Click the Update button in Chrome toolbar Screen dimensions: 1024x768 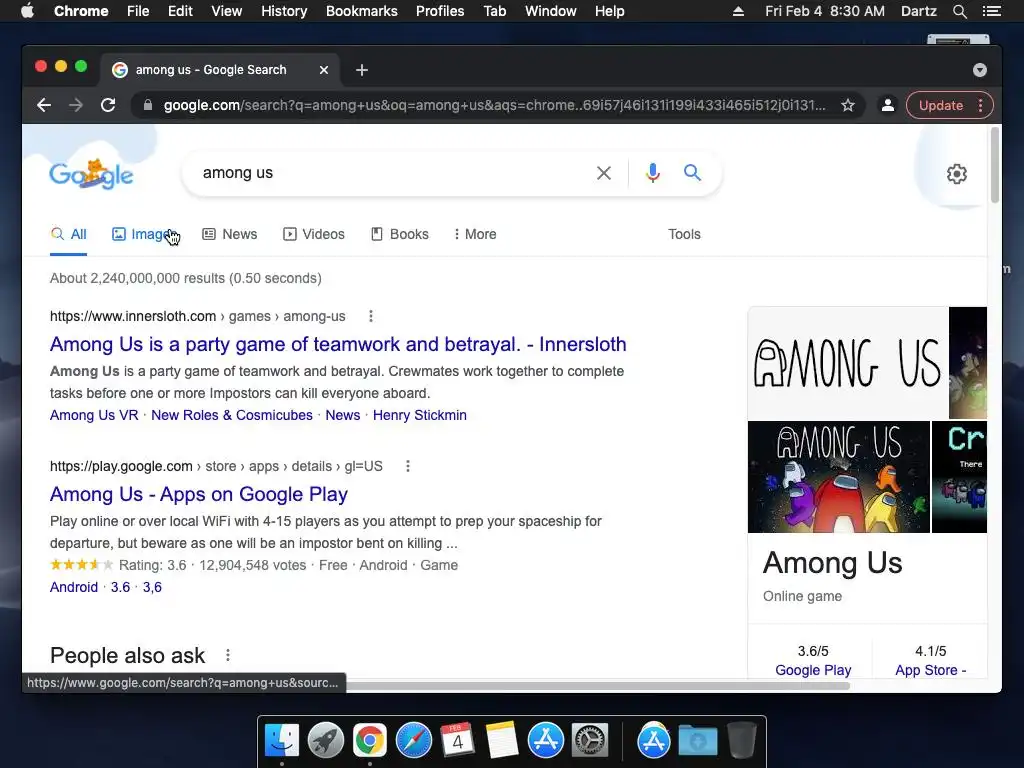[941, 105]
